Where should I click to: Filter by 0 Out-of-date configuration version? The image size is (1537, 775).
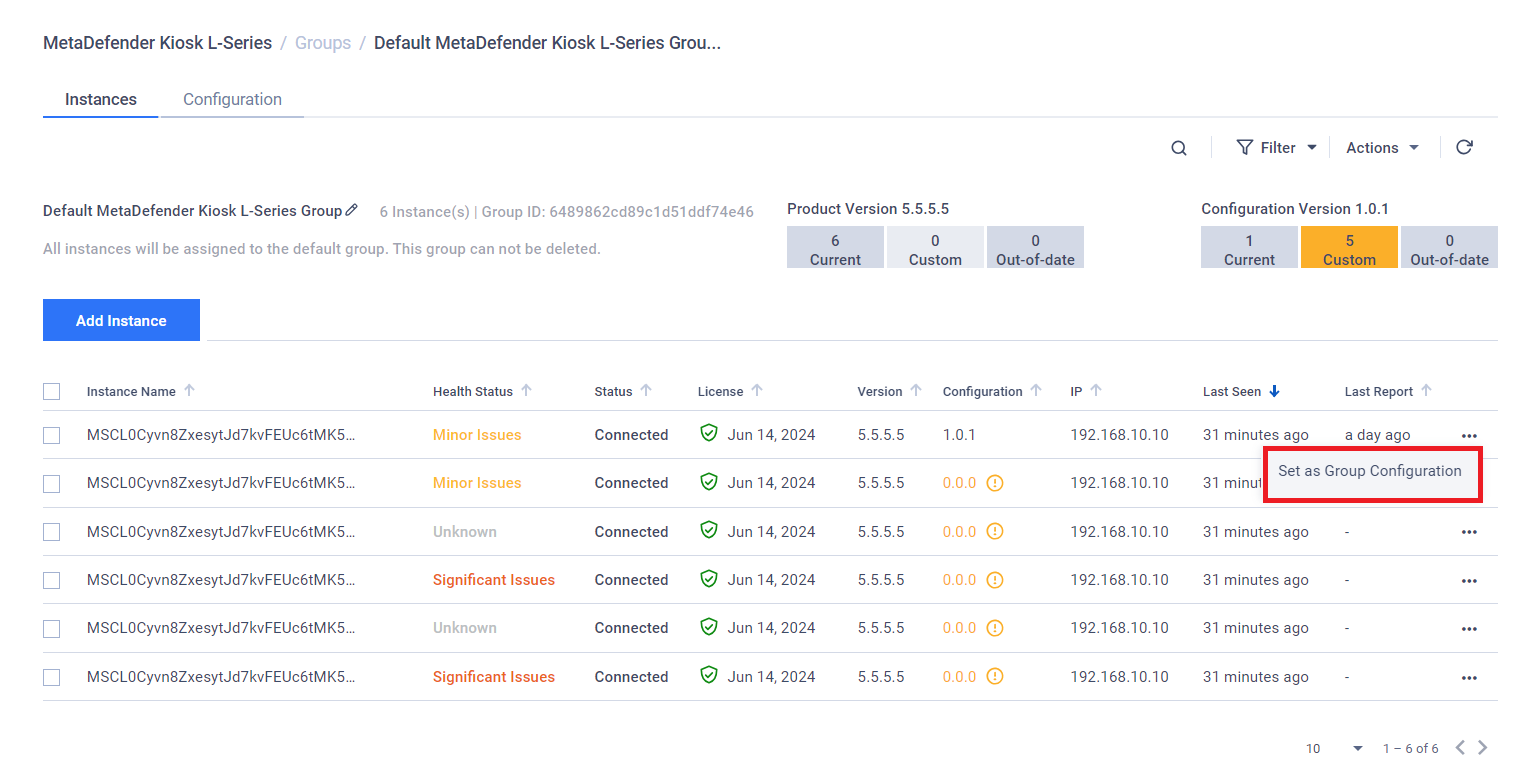click(x=1449, y=248)
